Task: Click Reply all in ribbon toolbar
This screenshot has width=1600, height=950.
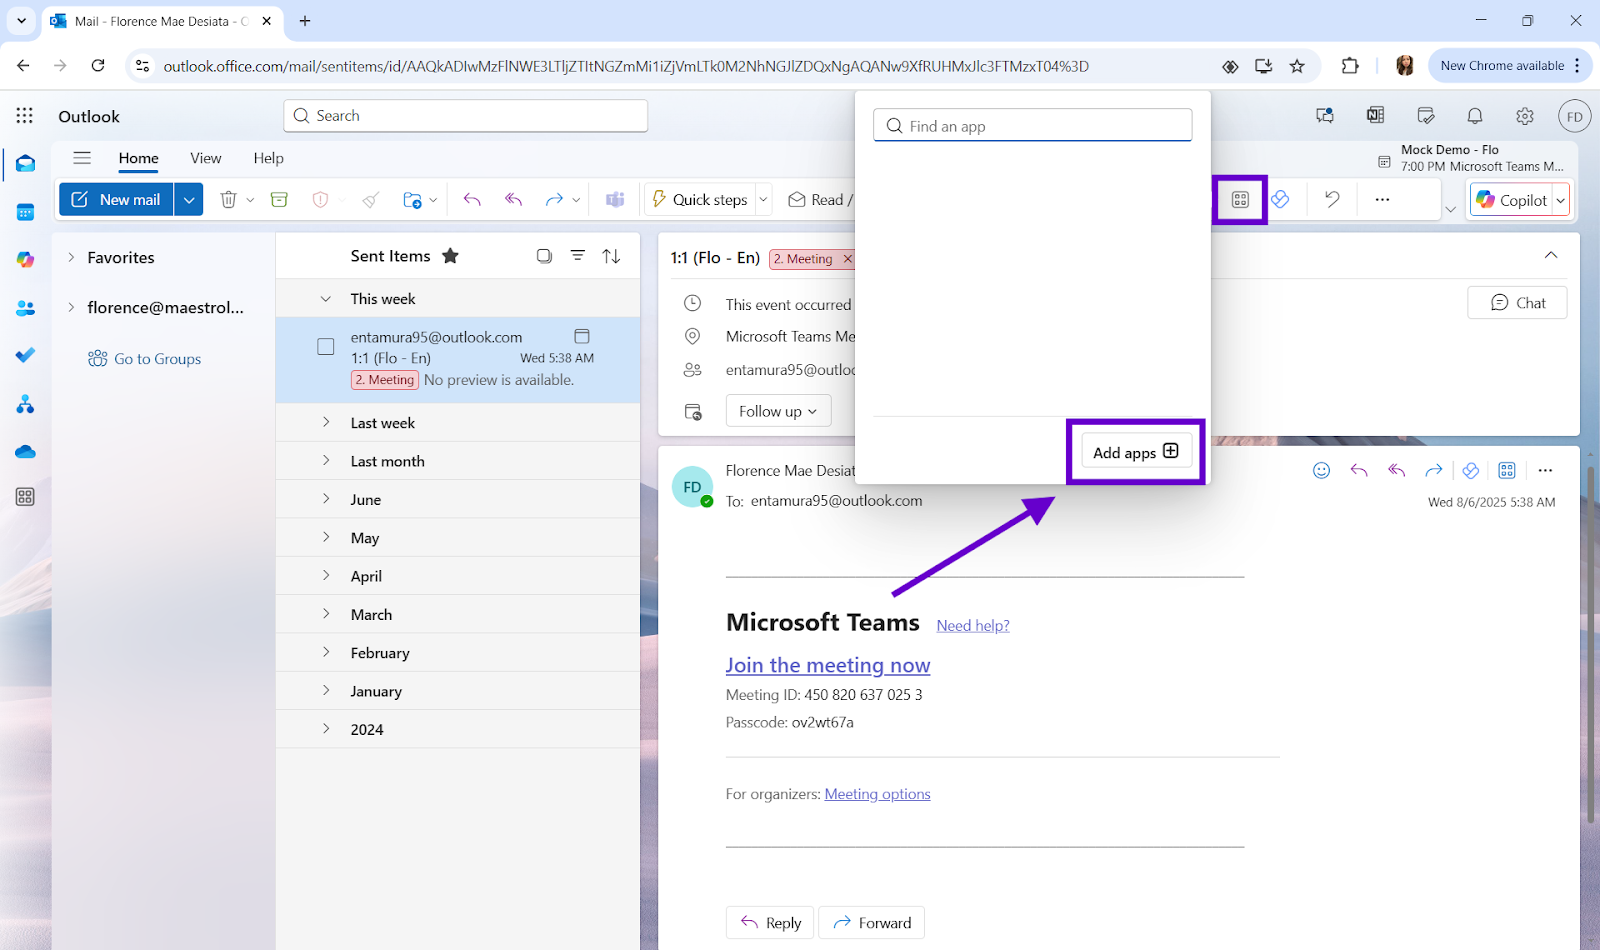Action: pyautogui.click(x=513, y=200)
